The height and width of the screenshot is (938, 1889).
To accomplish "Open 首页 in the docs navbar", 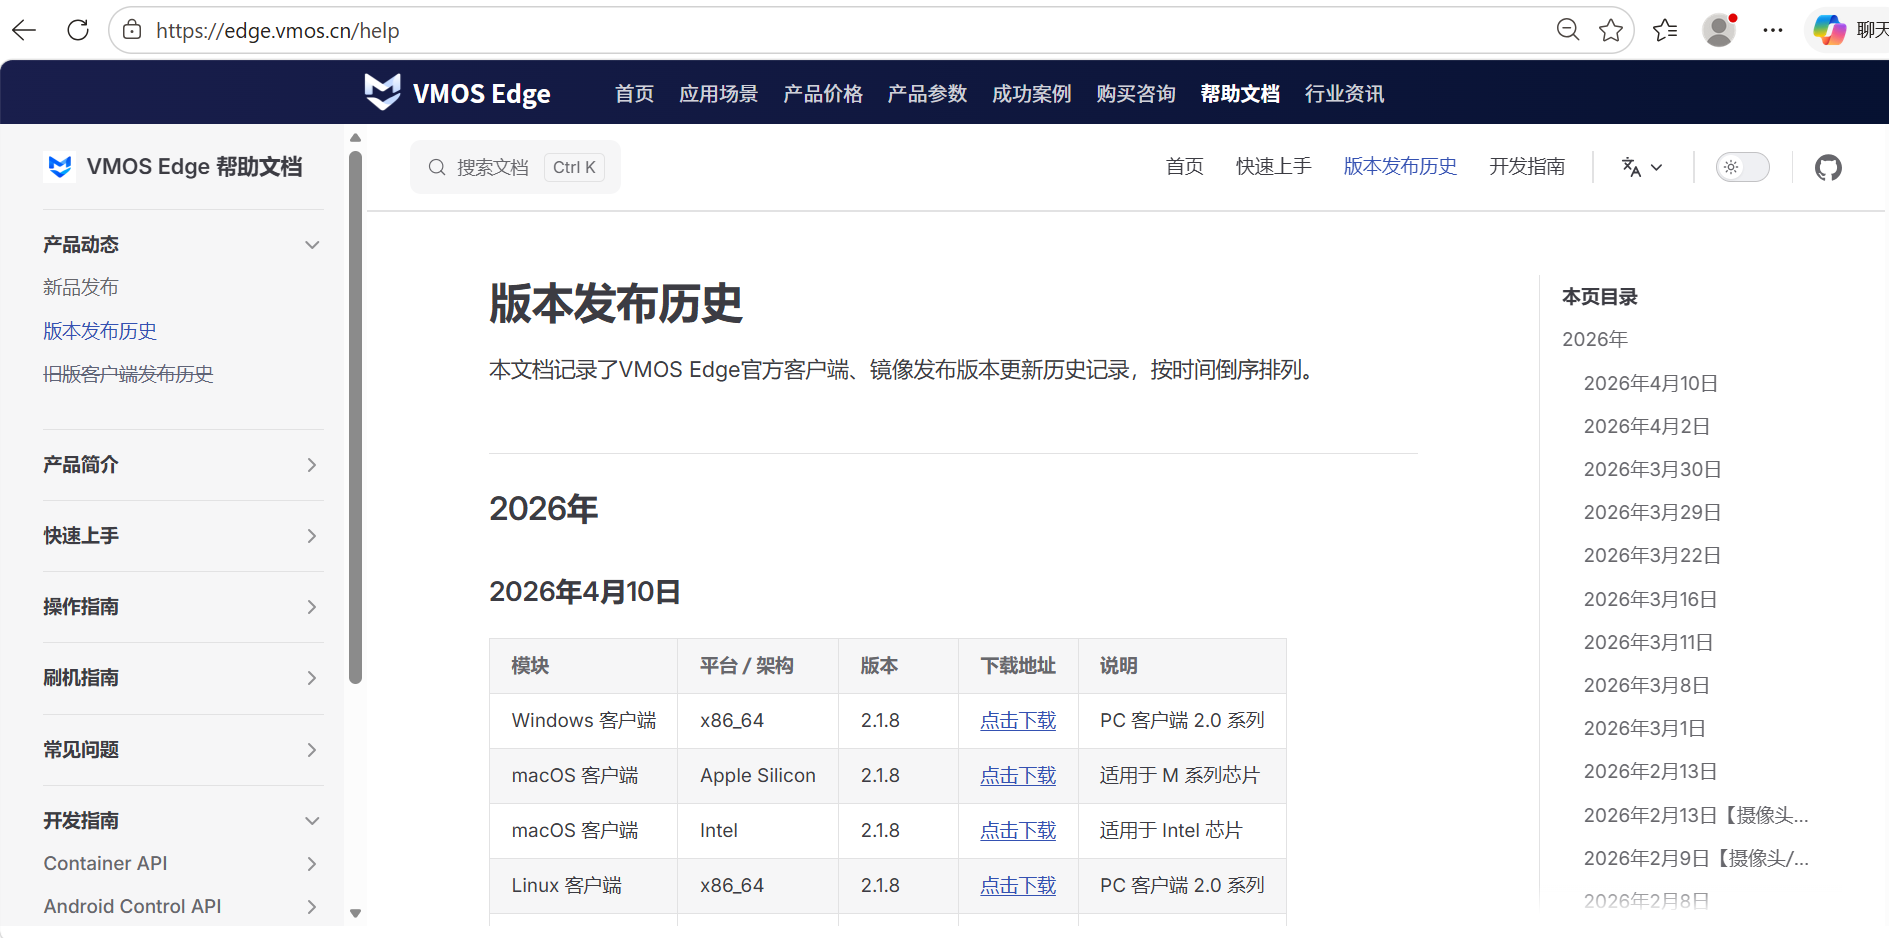I will (x=1184, y=166).
